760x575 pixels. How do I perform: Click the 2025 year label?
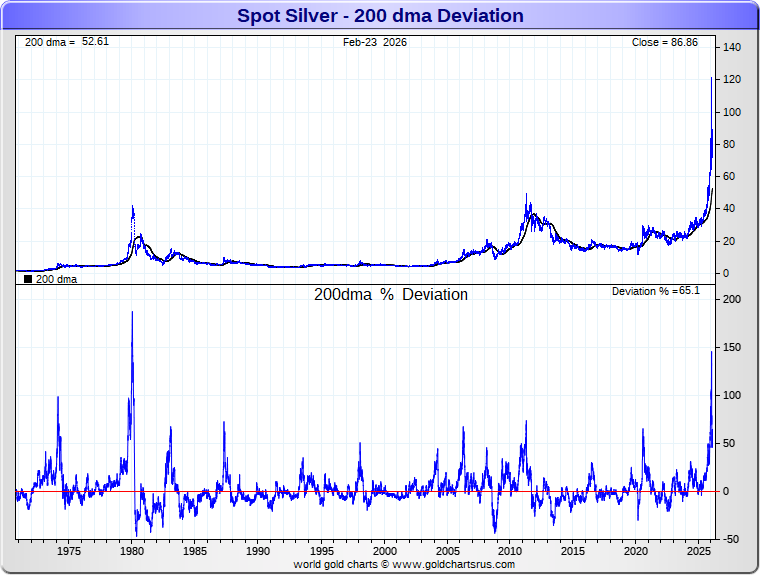pos(699,551)
